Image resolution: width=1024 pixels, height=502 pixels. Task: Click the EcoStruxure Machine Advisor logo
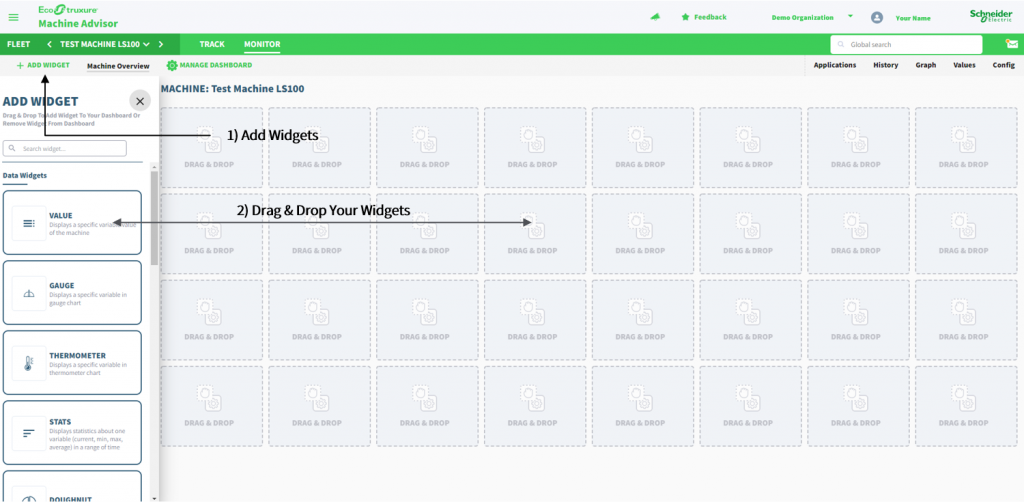click(78, 17)
